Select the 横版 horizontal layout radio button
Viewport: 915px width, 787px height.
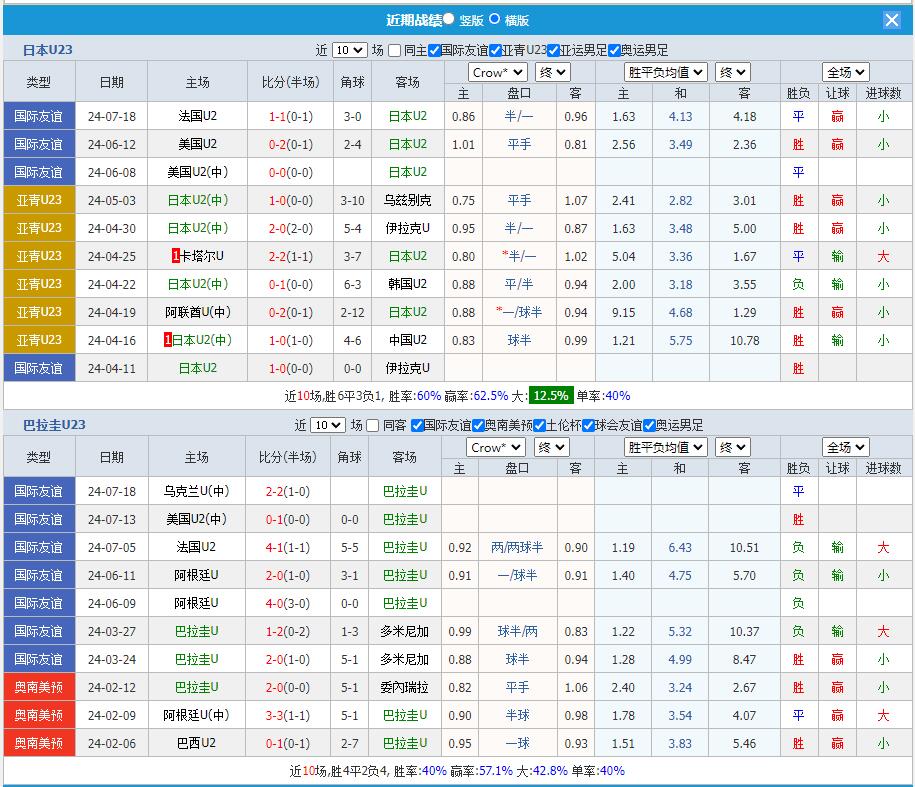tap(494, 19)
